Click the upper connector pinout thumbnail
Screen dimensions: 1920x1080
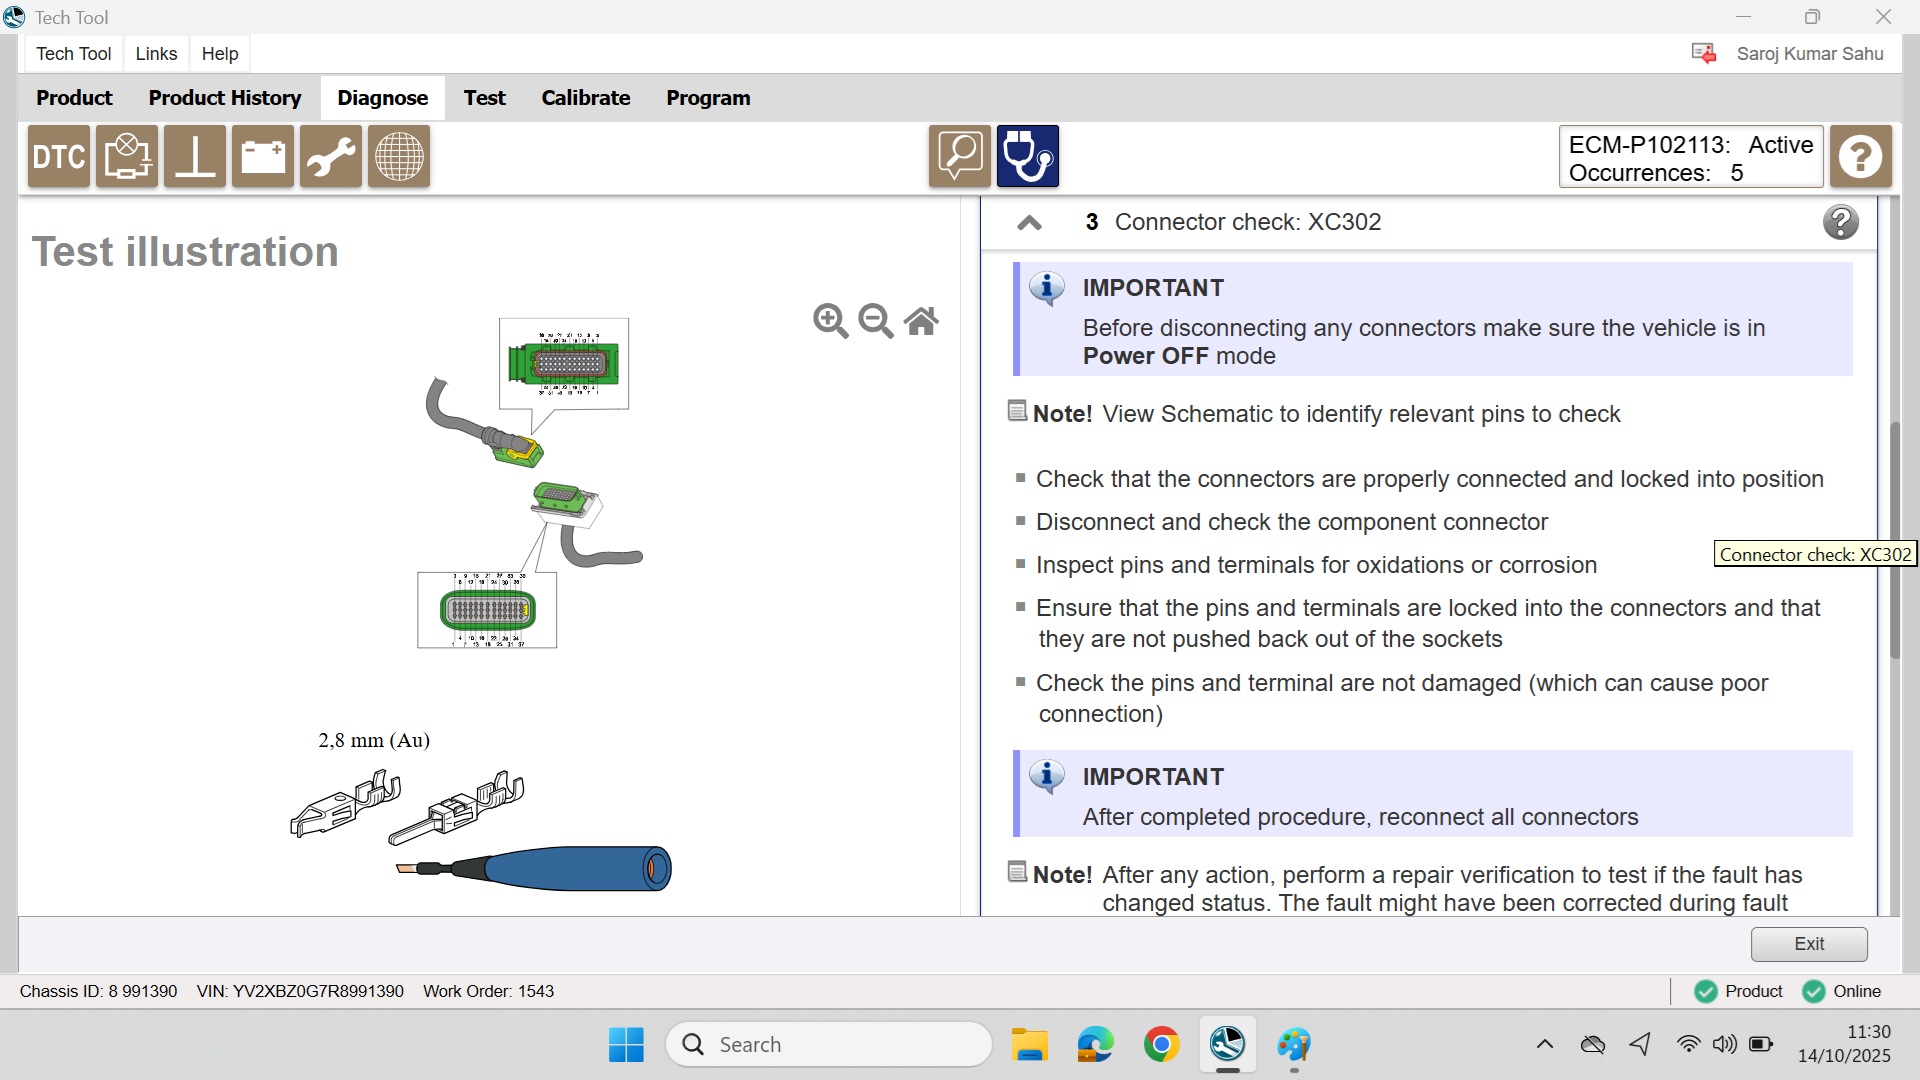point(564,364)
